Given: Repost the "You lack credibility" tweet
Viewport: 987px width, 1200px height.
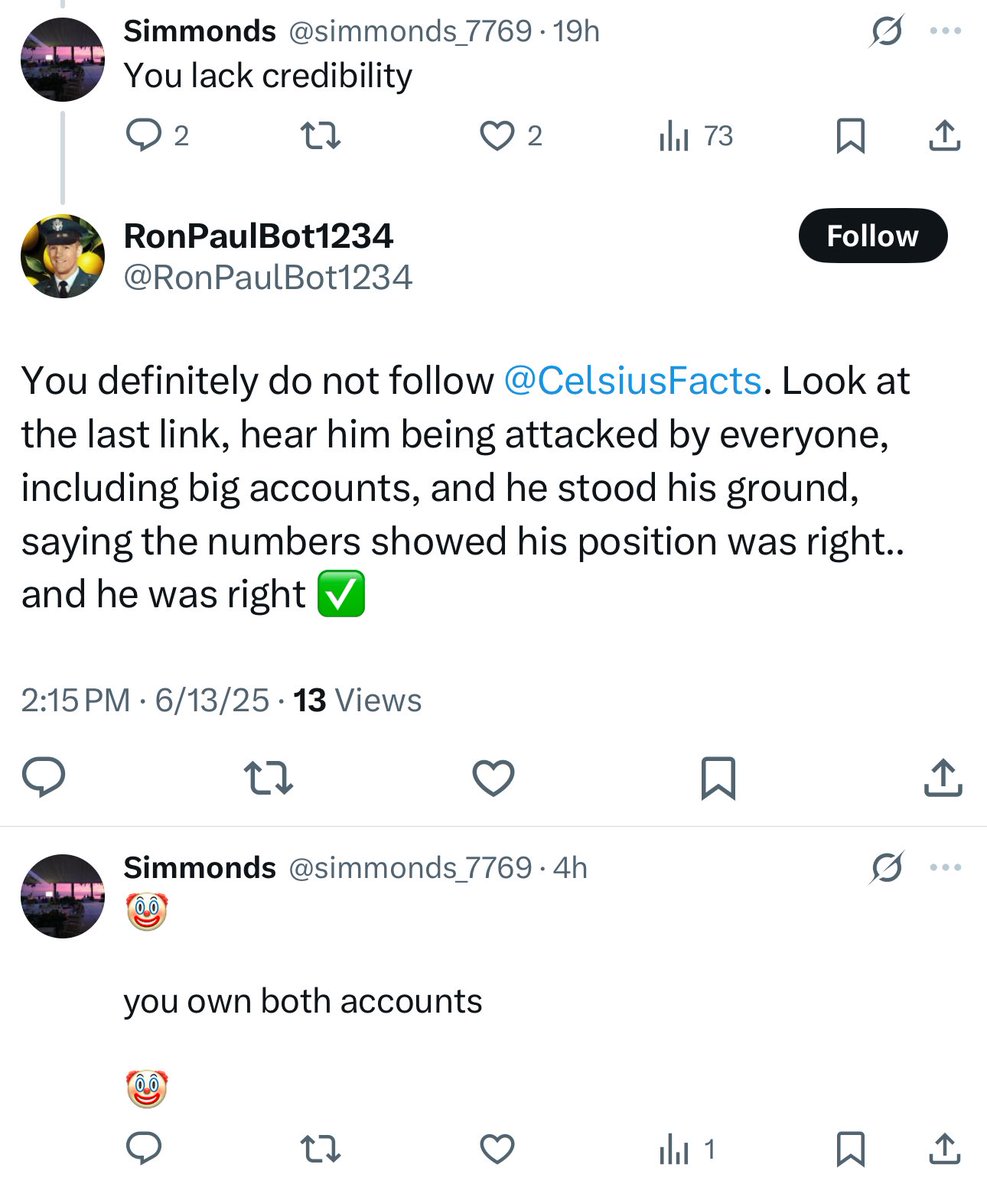Looking at the screenshot, I should pyautogui.click(x=320, y=137).
